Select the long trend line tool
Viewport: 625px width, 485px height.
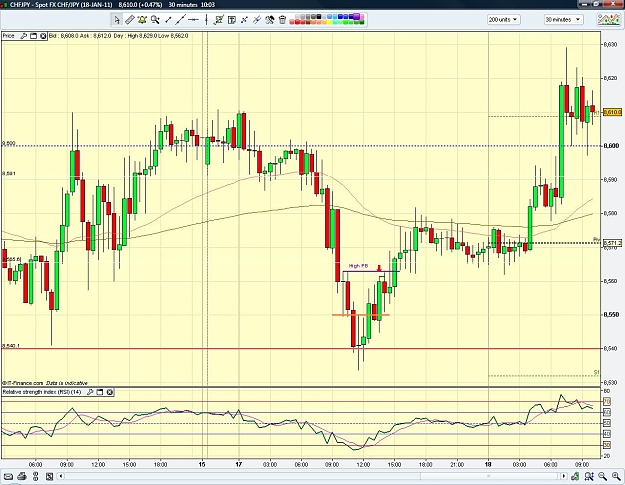pyautogui.click(x=181, y=20)
